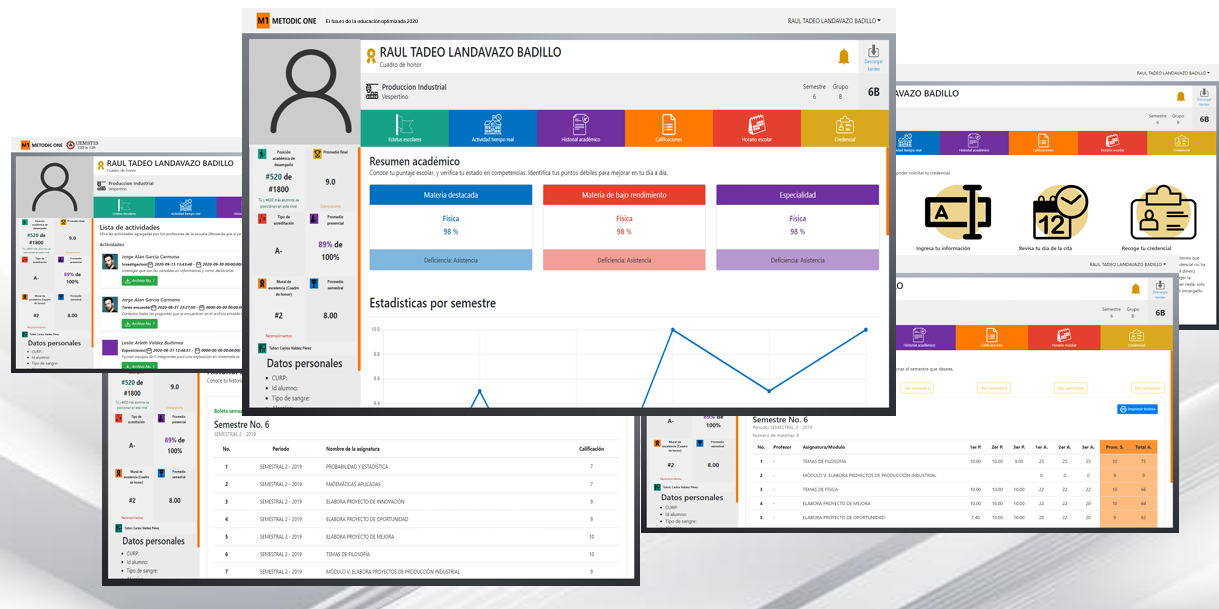This screenshot has width=1219, height=609.
Task: Click the Recoge tu credencial badge icon
Action: click(x=1163, y=214)
